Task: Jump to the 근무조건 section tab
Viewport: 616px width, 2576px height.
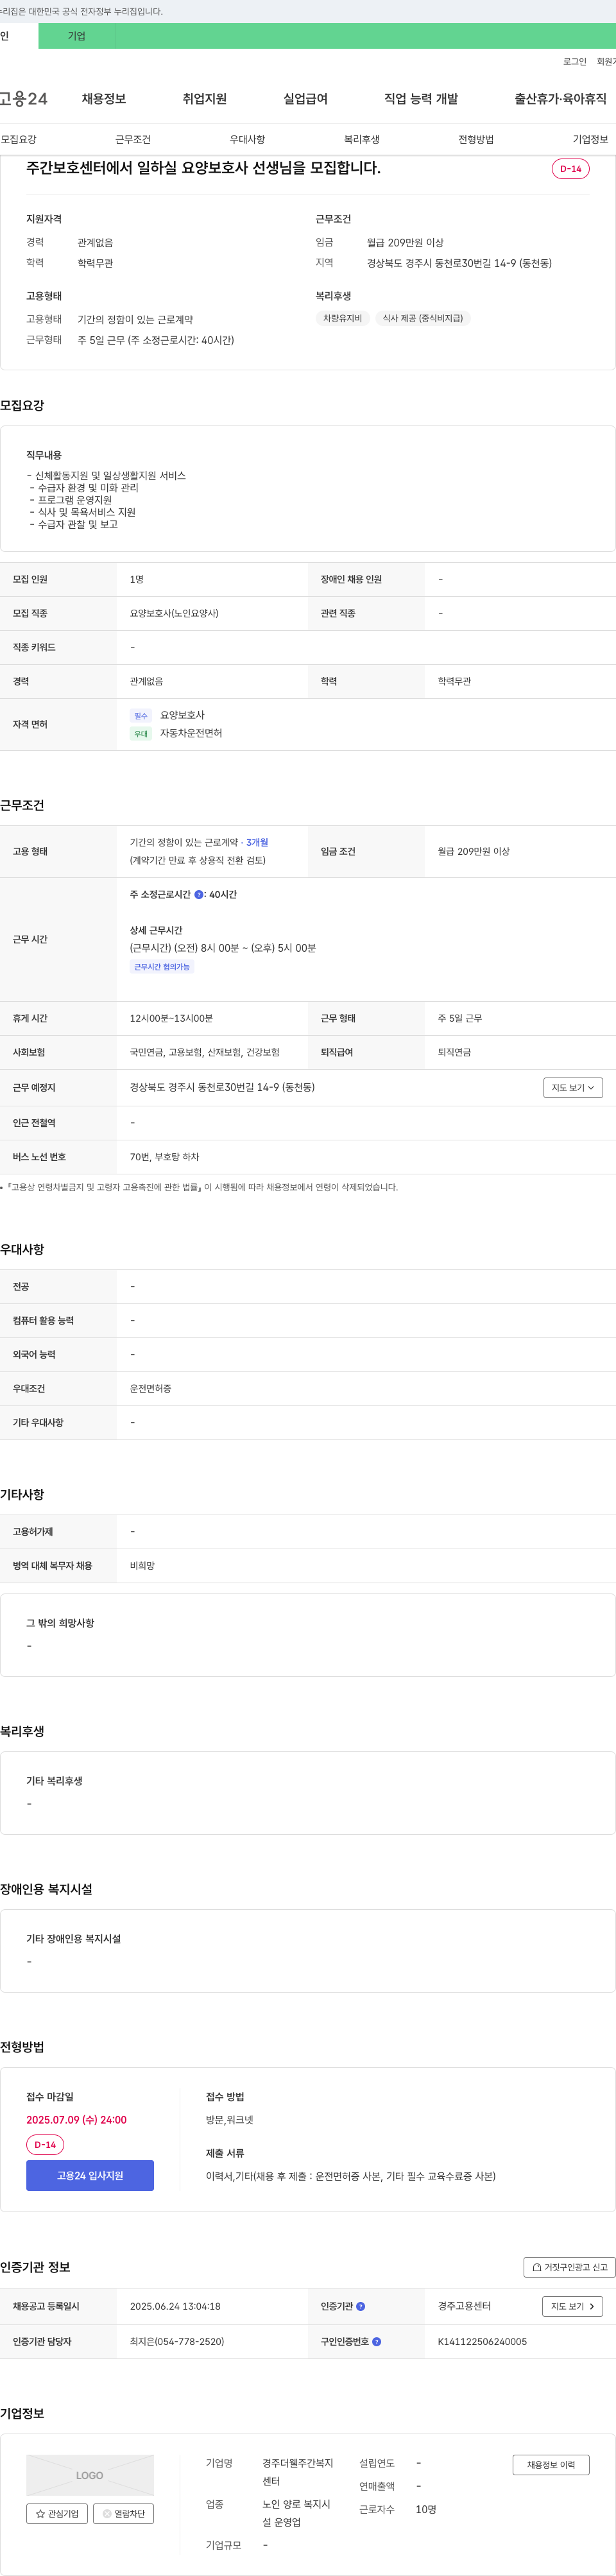Action: pos(133,139)
